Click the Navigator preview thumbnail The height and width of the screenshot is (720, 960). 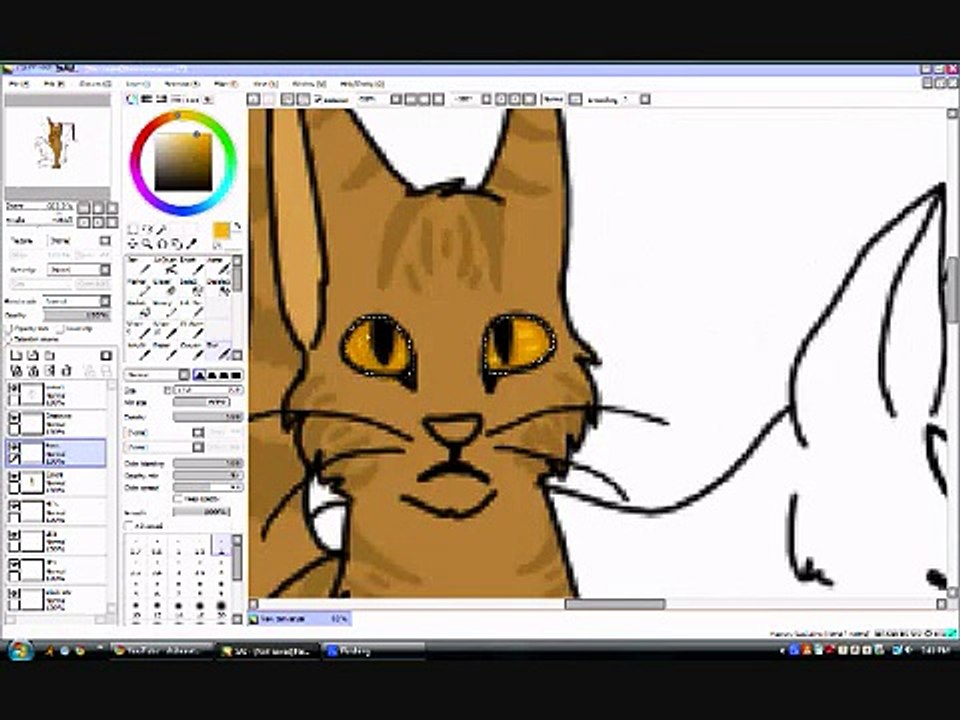click(58, 146)
